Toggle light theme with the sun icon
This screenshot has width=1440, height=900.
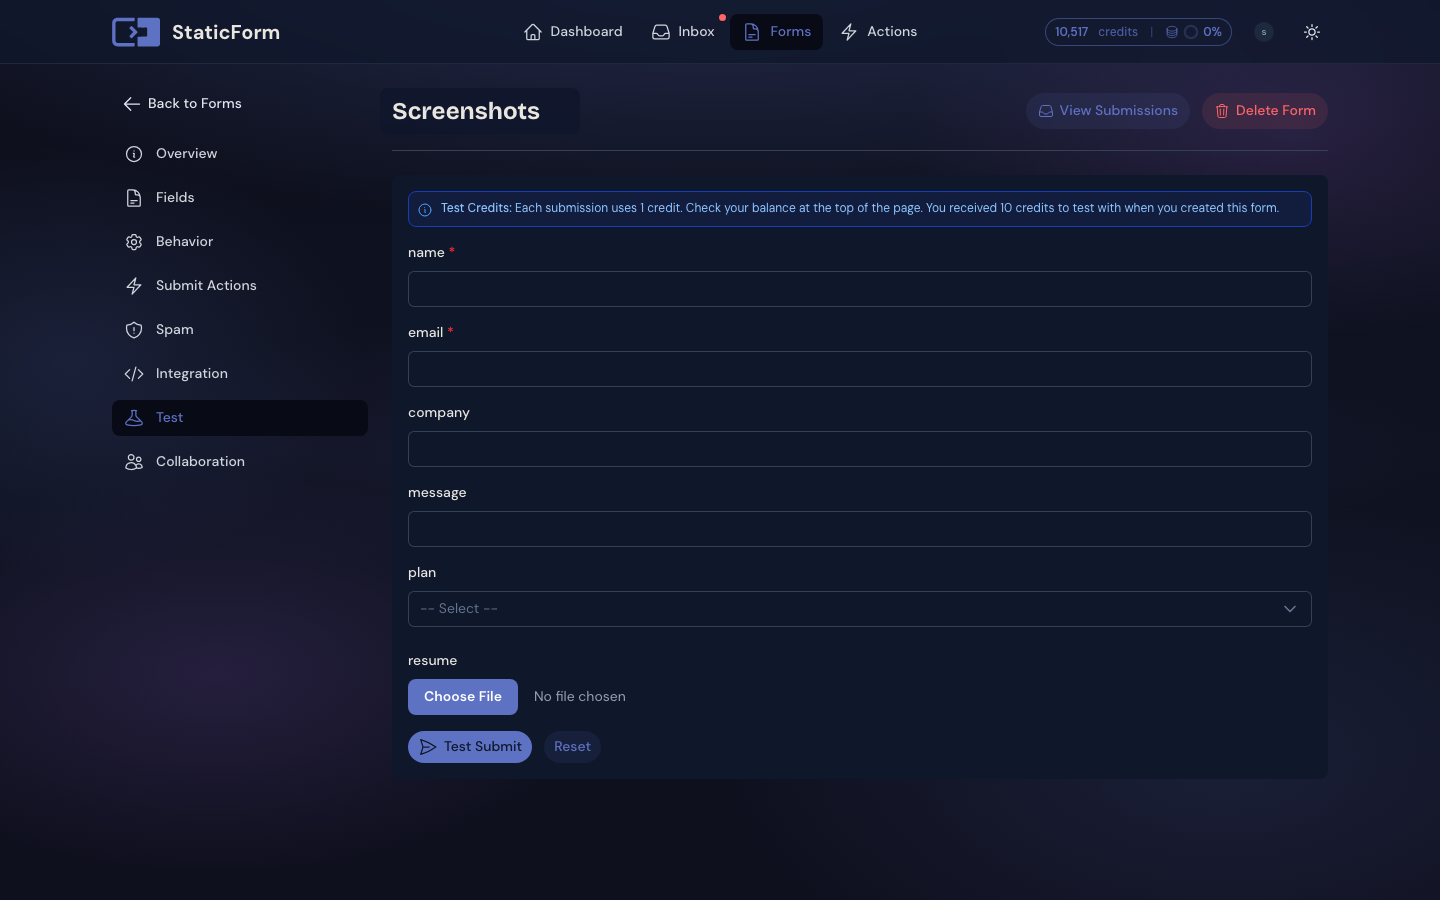pyautogui.click(x=1312, y=32)
